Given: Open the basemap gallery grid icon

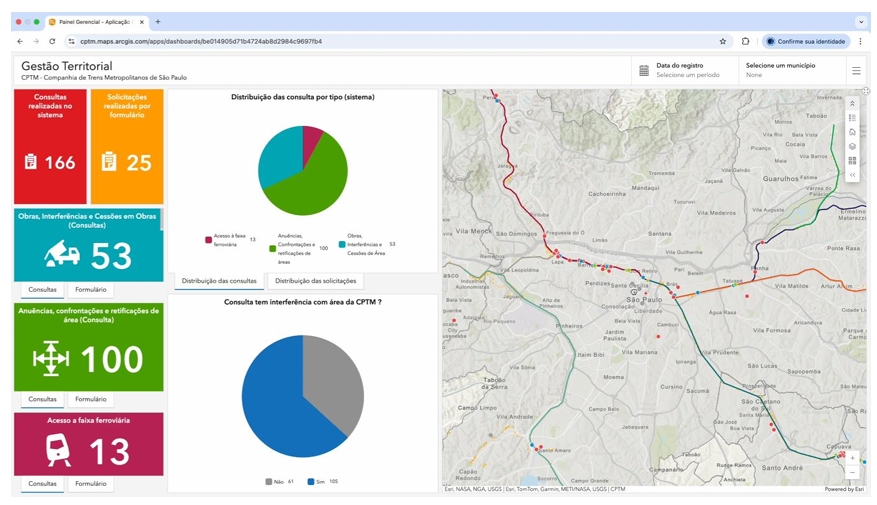Looking at the screenshot, I should click(852, 160).
